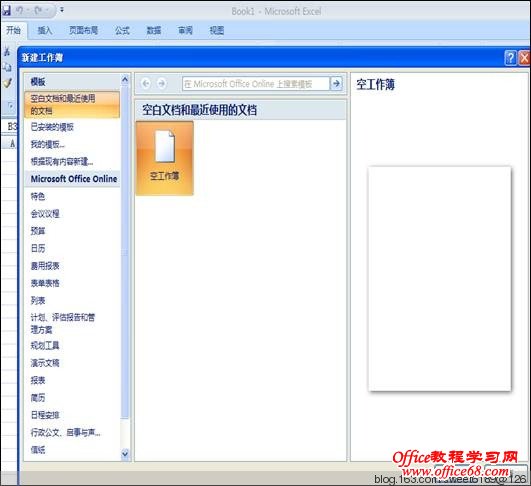This screenshot has height=486, width=531.
Task: Select 空白文档和最近使用的文档 in template list
Action: point(72,105)
